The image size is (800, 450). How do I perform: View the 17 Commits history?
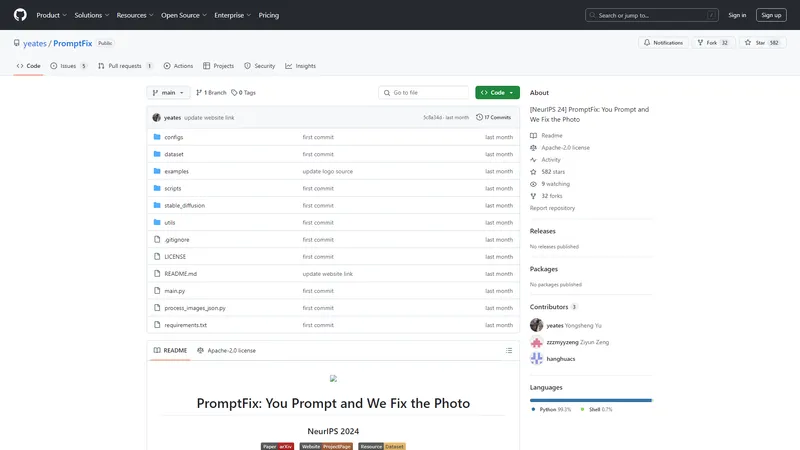pos(493,117)
